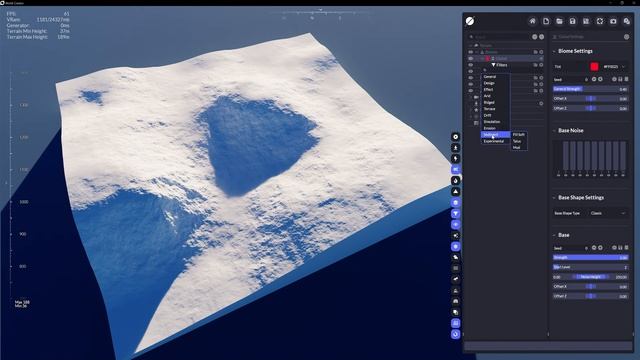Image resolution: width=640 pixels, height=360 pixels.
Task: Click the download arrow icon in vertical toolbar
Action: [x=456, y=147]
